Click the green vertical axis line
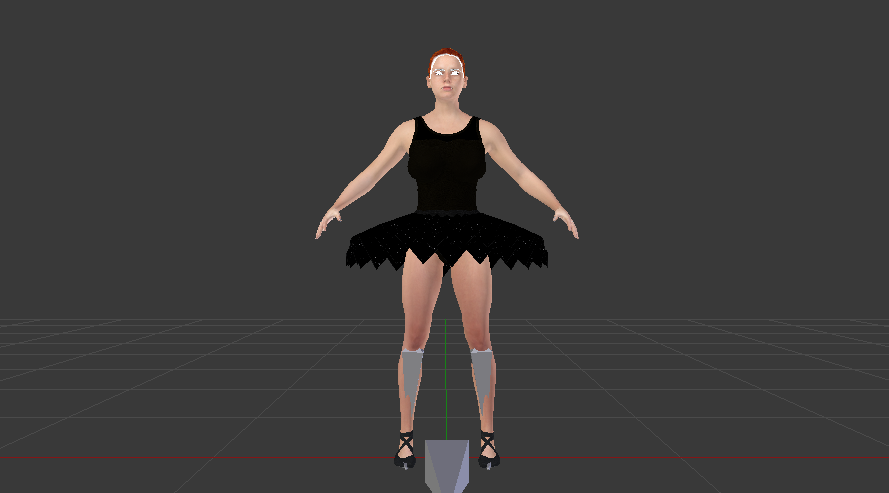This screenshot has width=889, height=493. 446,412
